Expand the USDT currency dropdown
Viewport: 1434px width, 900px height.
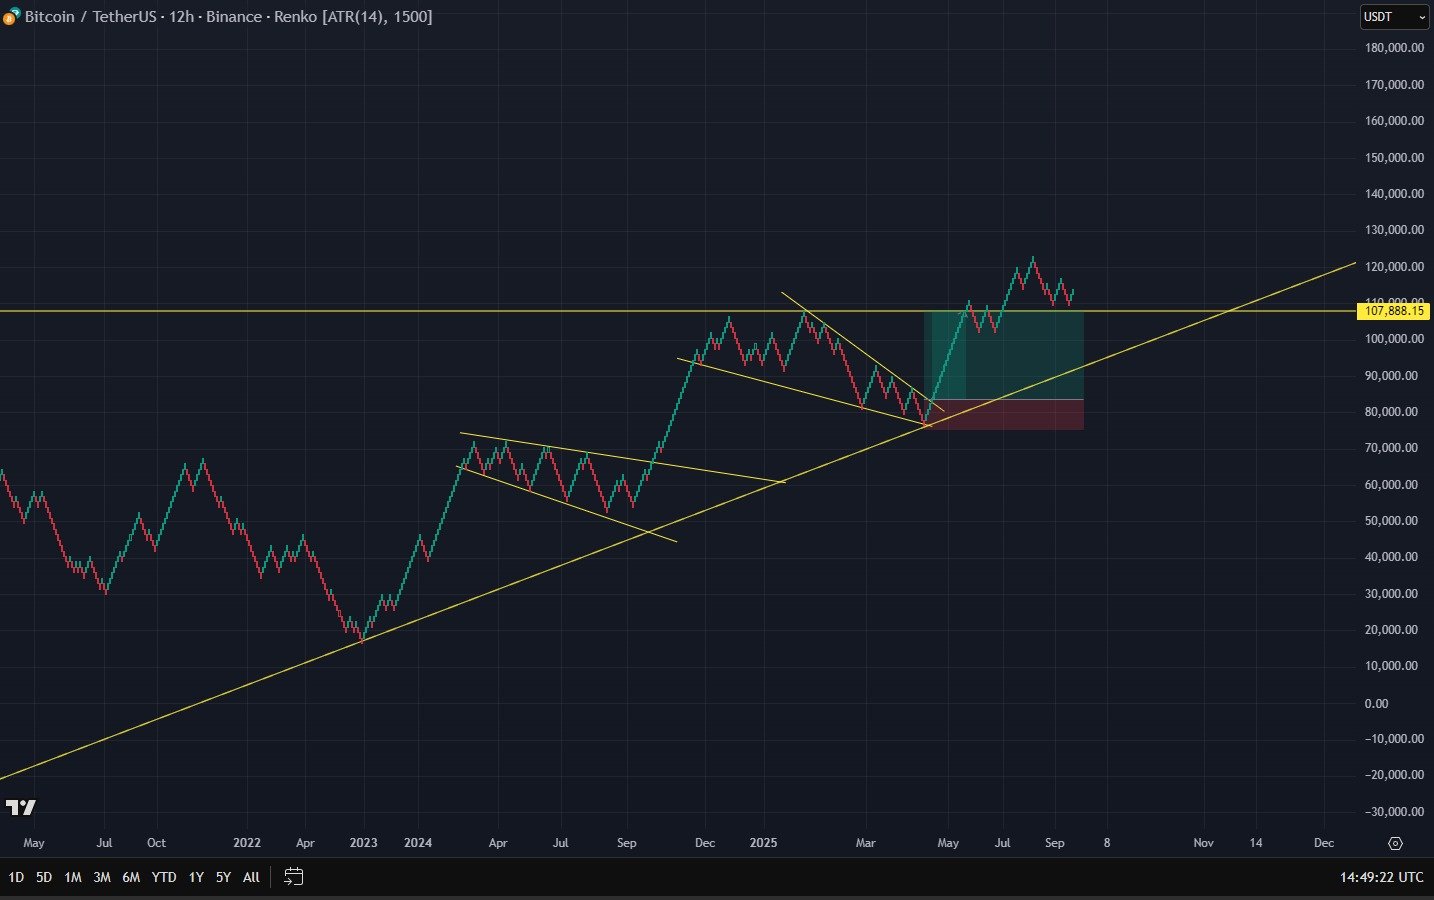pos(1394,17)
